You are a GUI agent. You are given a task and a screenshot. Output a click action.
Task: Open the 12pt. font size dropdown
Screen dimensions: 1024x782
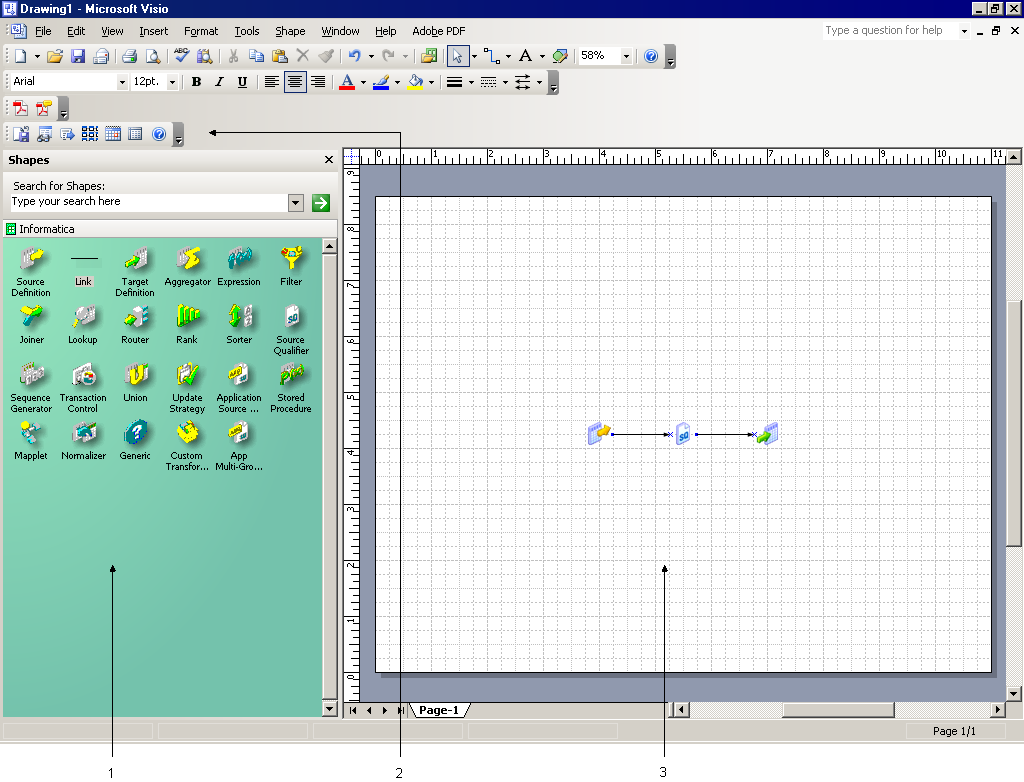point(172,82)
